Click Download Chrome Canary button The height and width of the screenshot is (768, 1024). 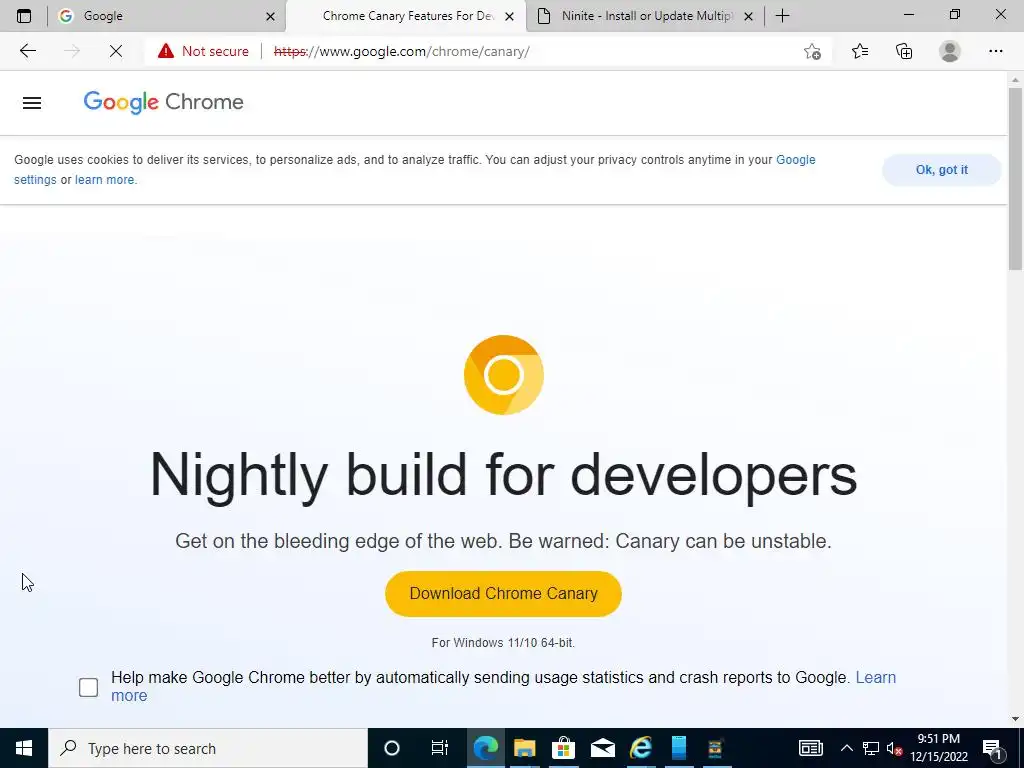[x=503, y=594]
